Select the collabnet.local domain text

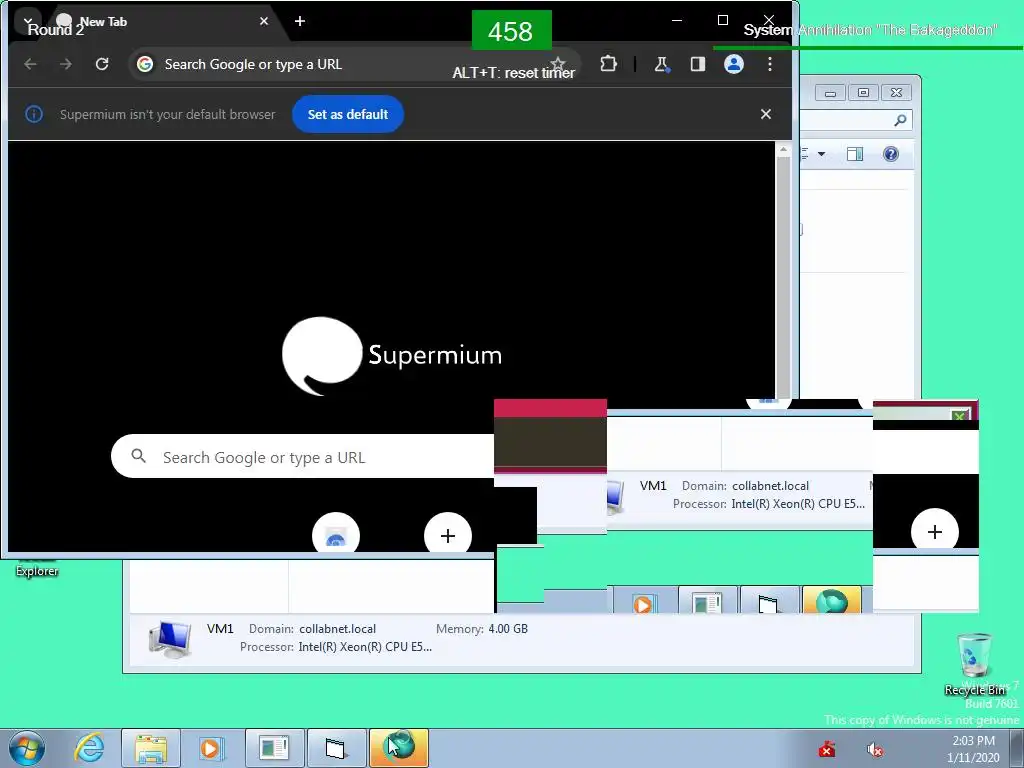click(x=338, y=629)
